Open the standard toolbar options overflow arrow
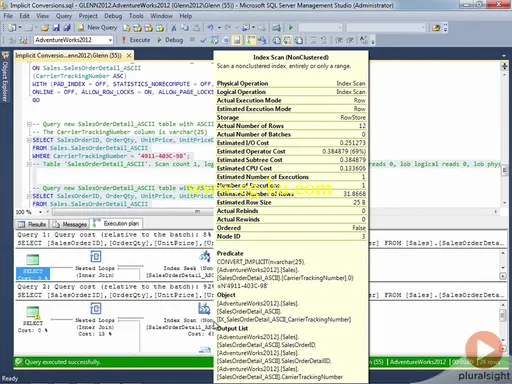 (x=446, y=28)
